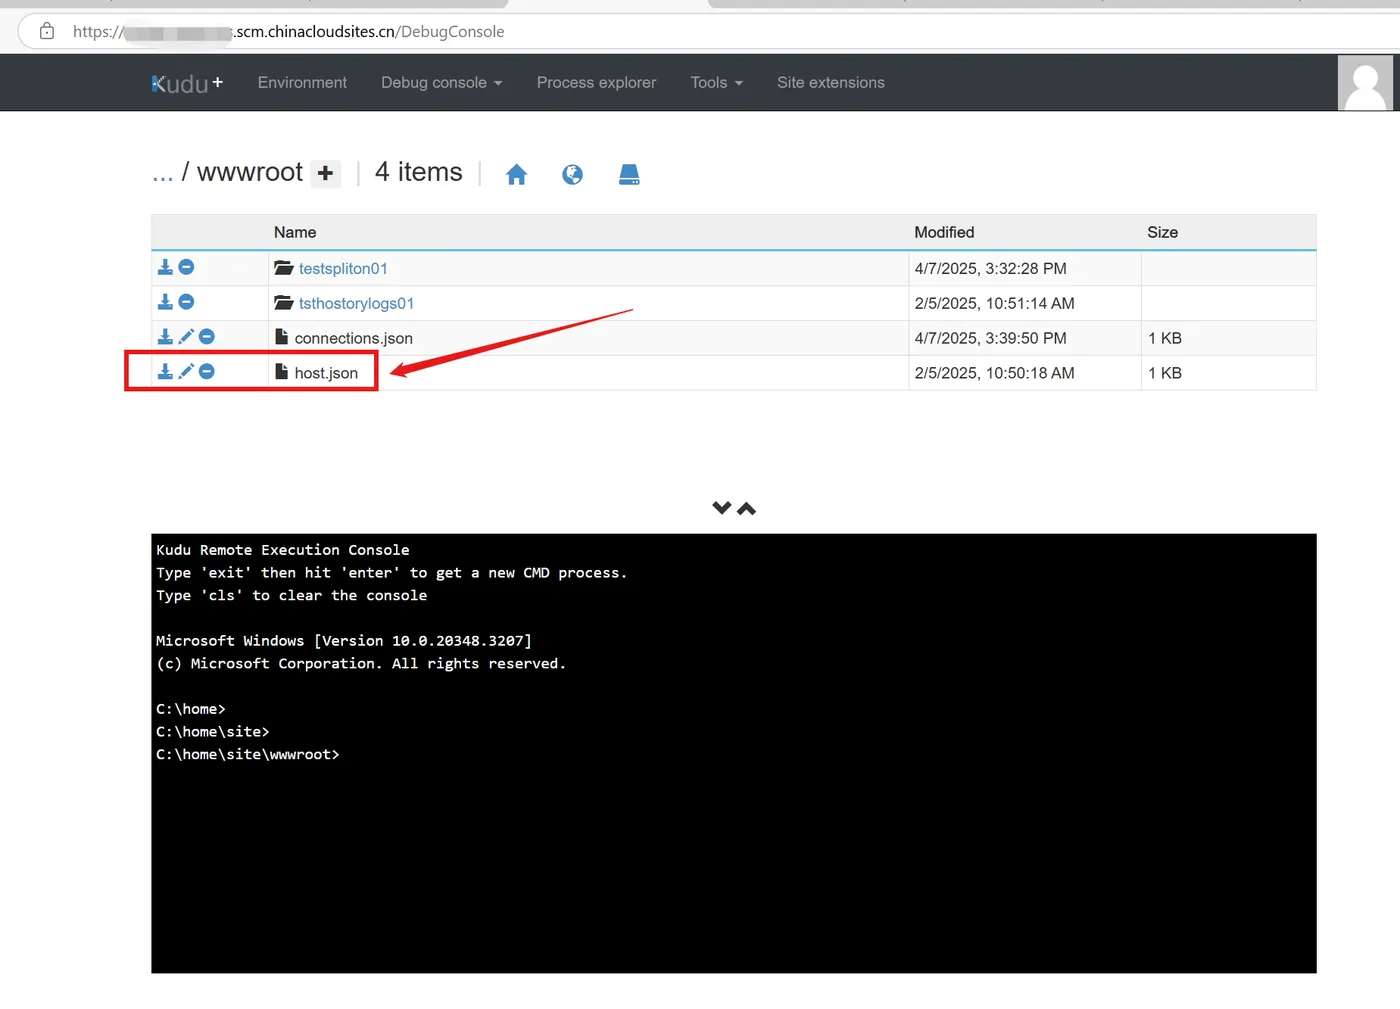
Task: Open the Tools dropdown menu
Action: coord(716,83)
